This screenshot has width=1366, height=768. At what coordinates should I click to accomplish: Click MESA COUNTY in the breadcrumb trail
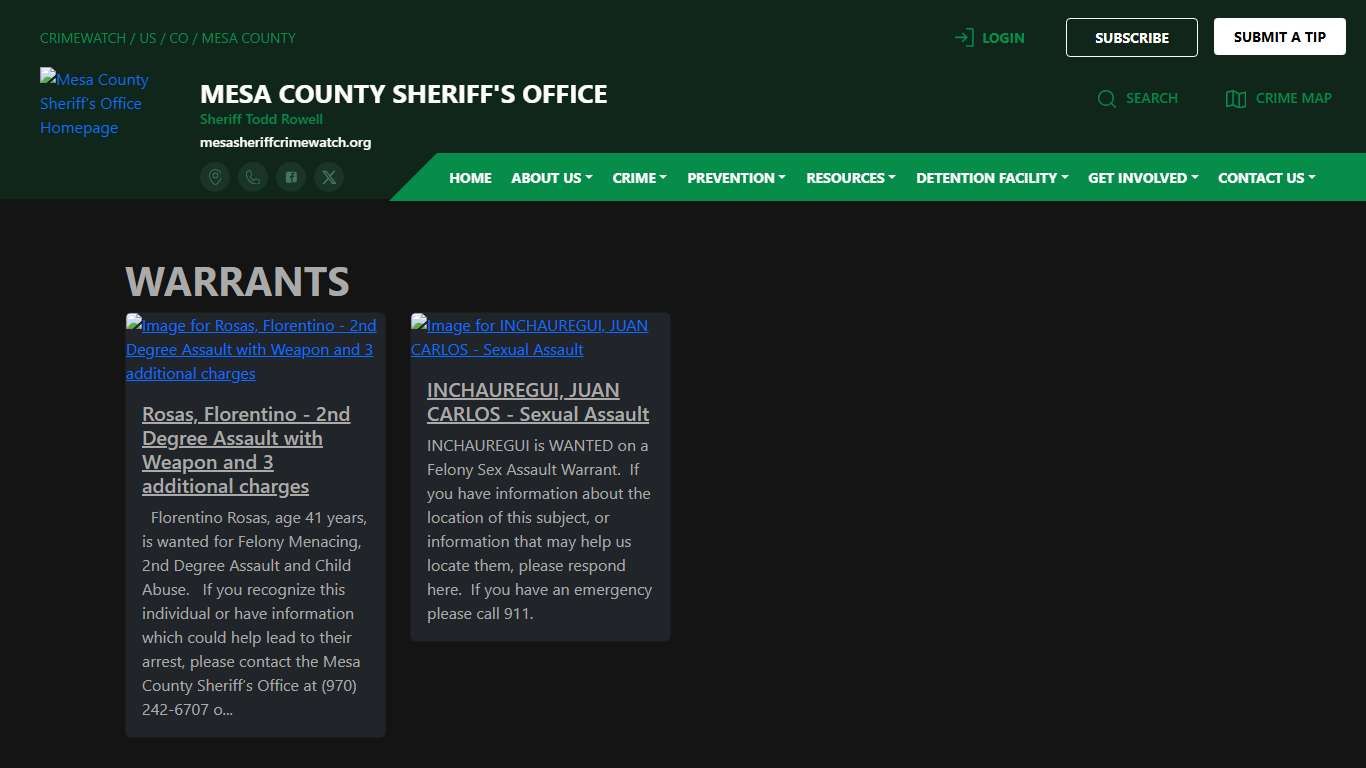pyautogui.click(x=248, y=37)
